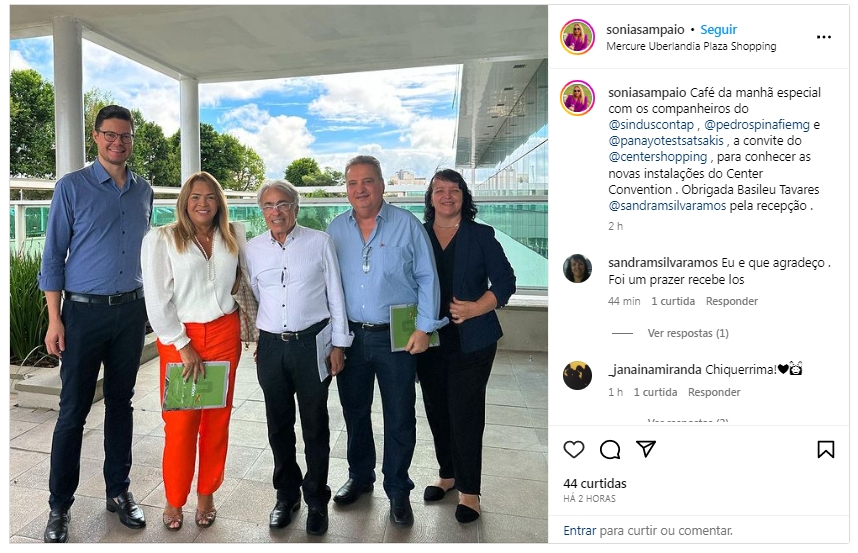Open the three-dot more options menu
Viewport: 858px width, 553px height.
(824, 37)
